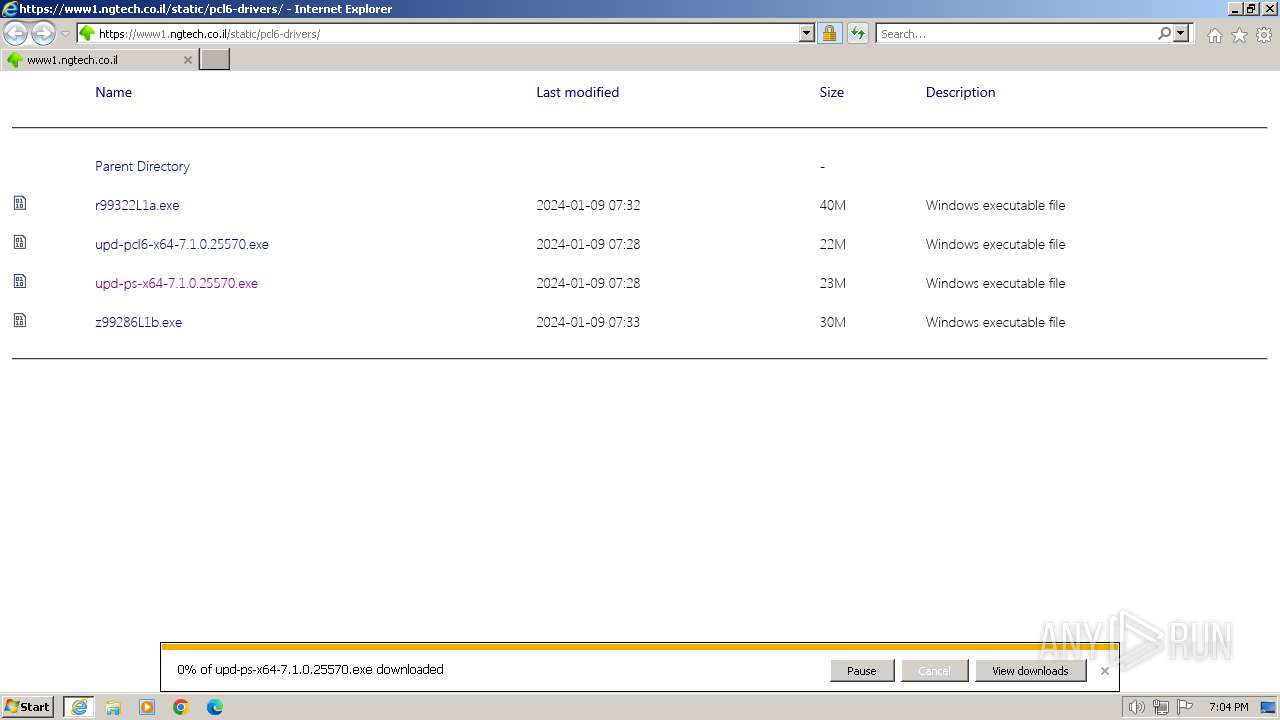Click the Action Center flag icon
1280x720 pixels.
(x=1185, y=707)
